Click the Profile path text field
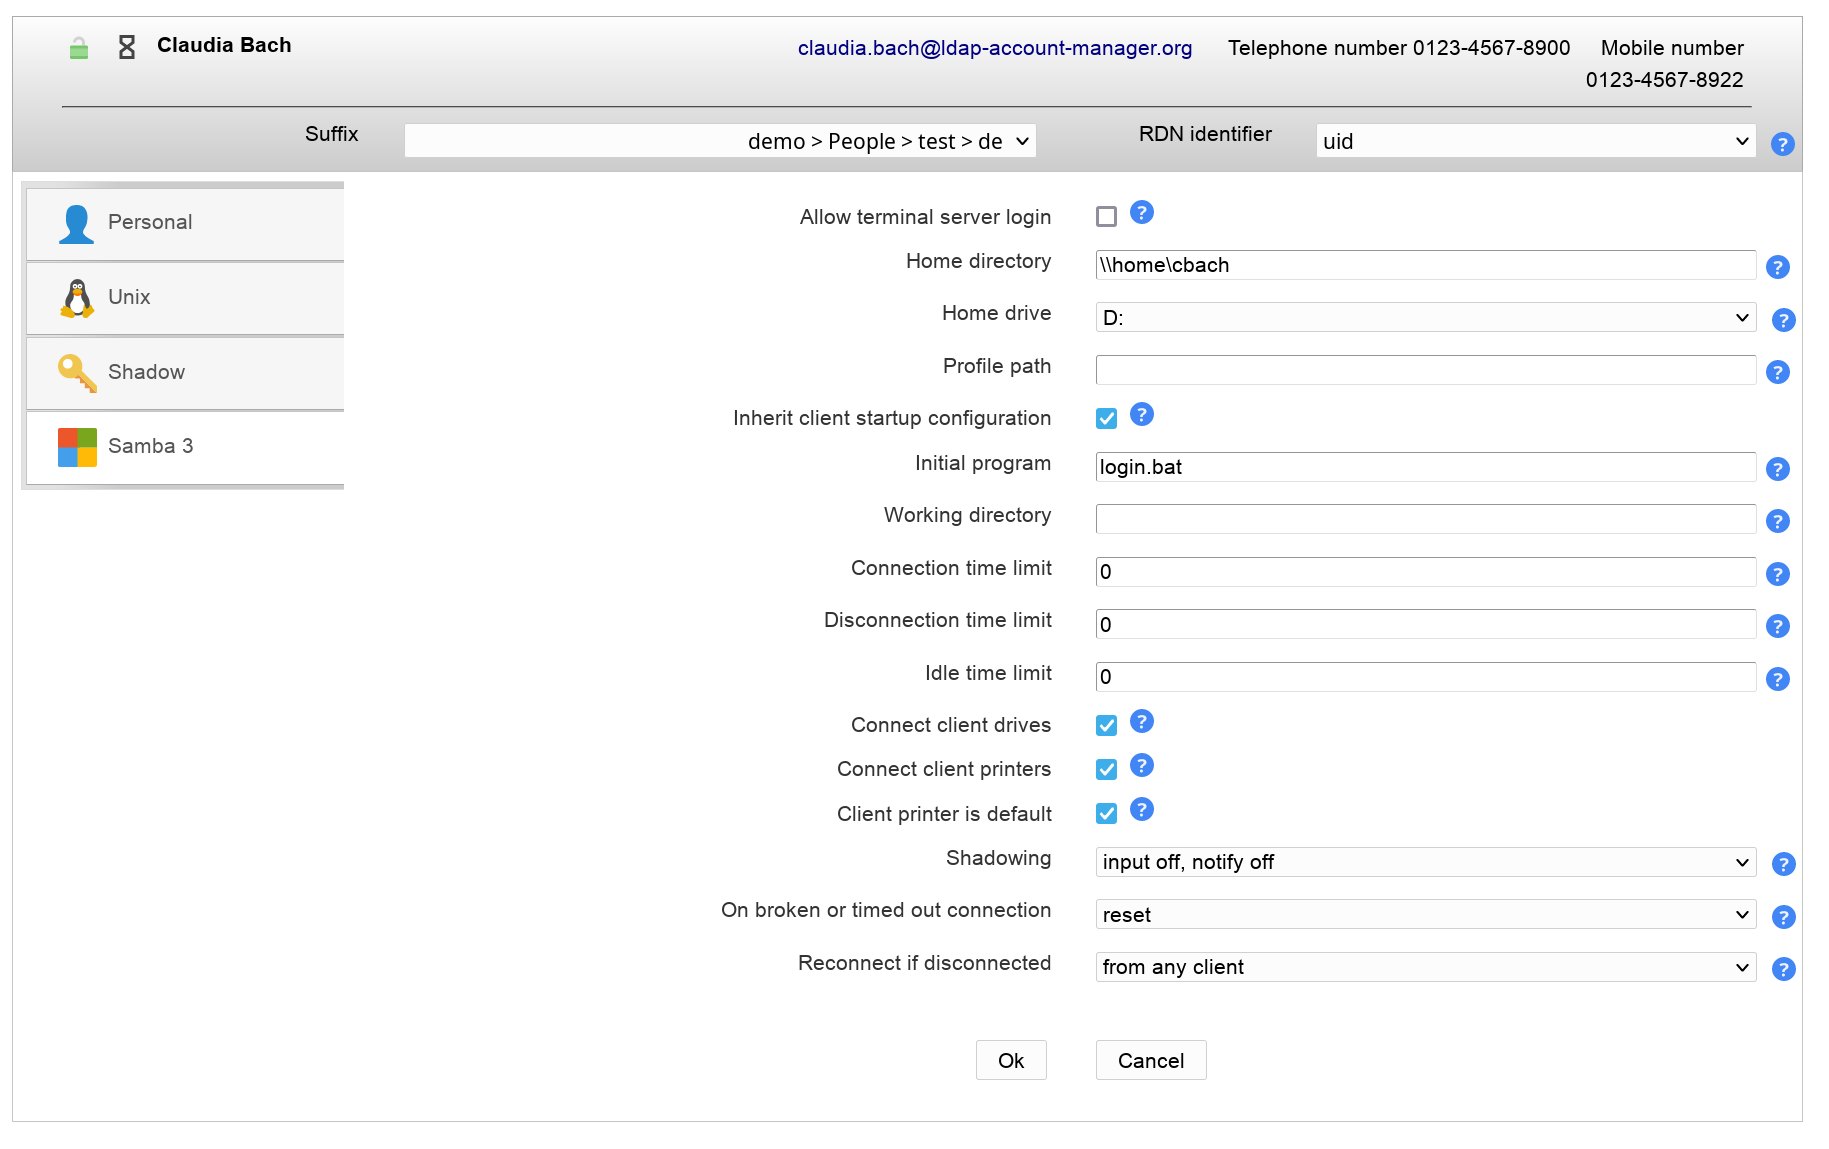 (x=1425, y=370)
